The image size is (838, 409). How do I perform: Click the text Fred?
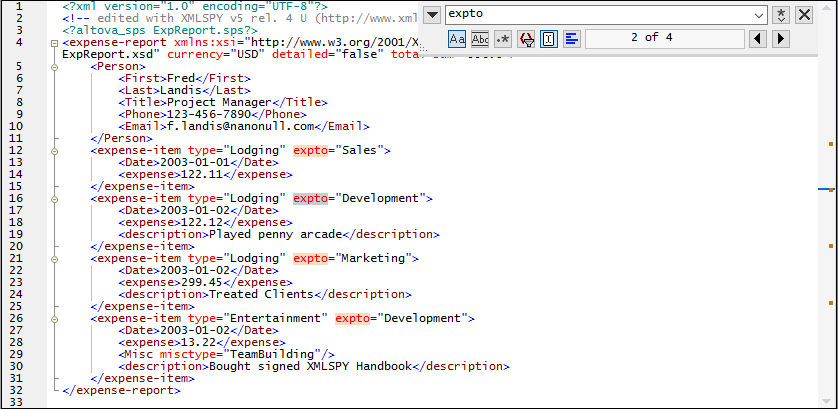[x=181, y=79]
